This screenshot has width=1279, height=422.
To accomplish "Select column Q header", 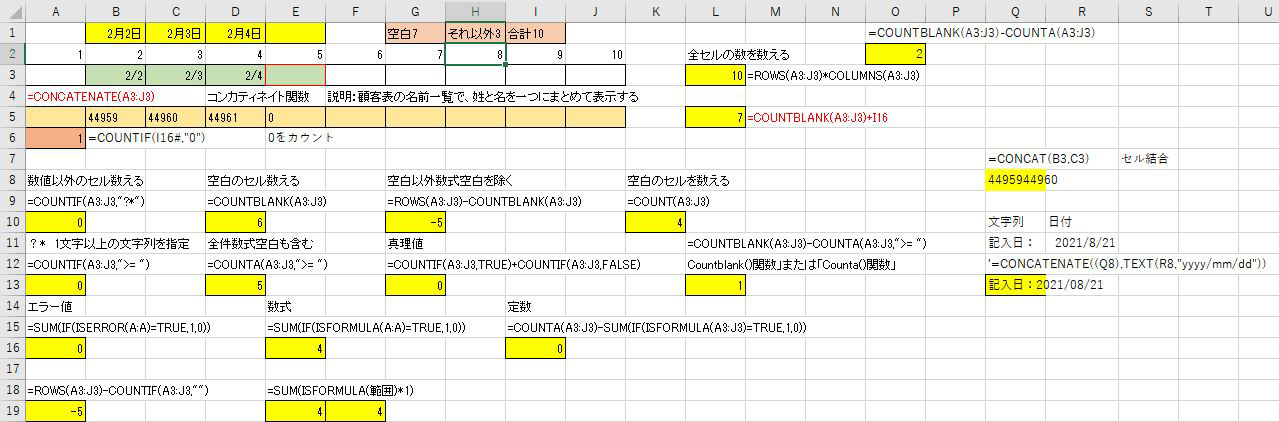I will click(1015, 11).
